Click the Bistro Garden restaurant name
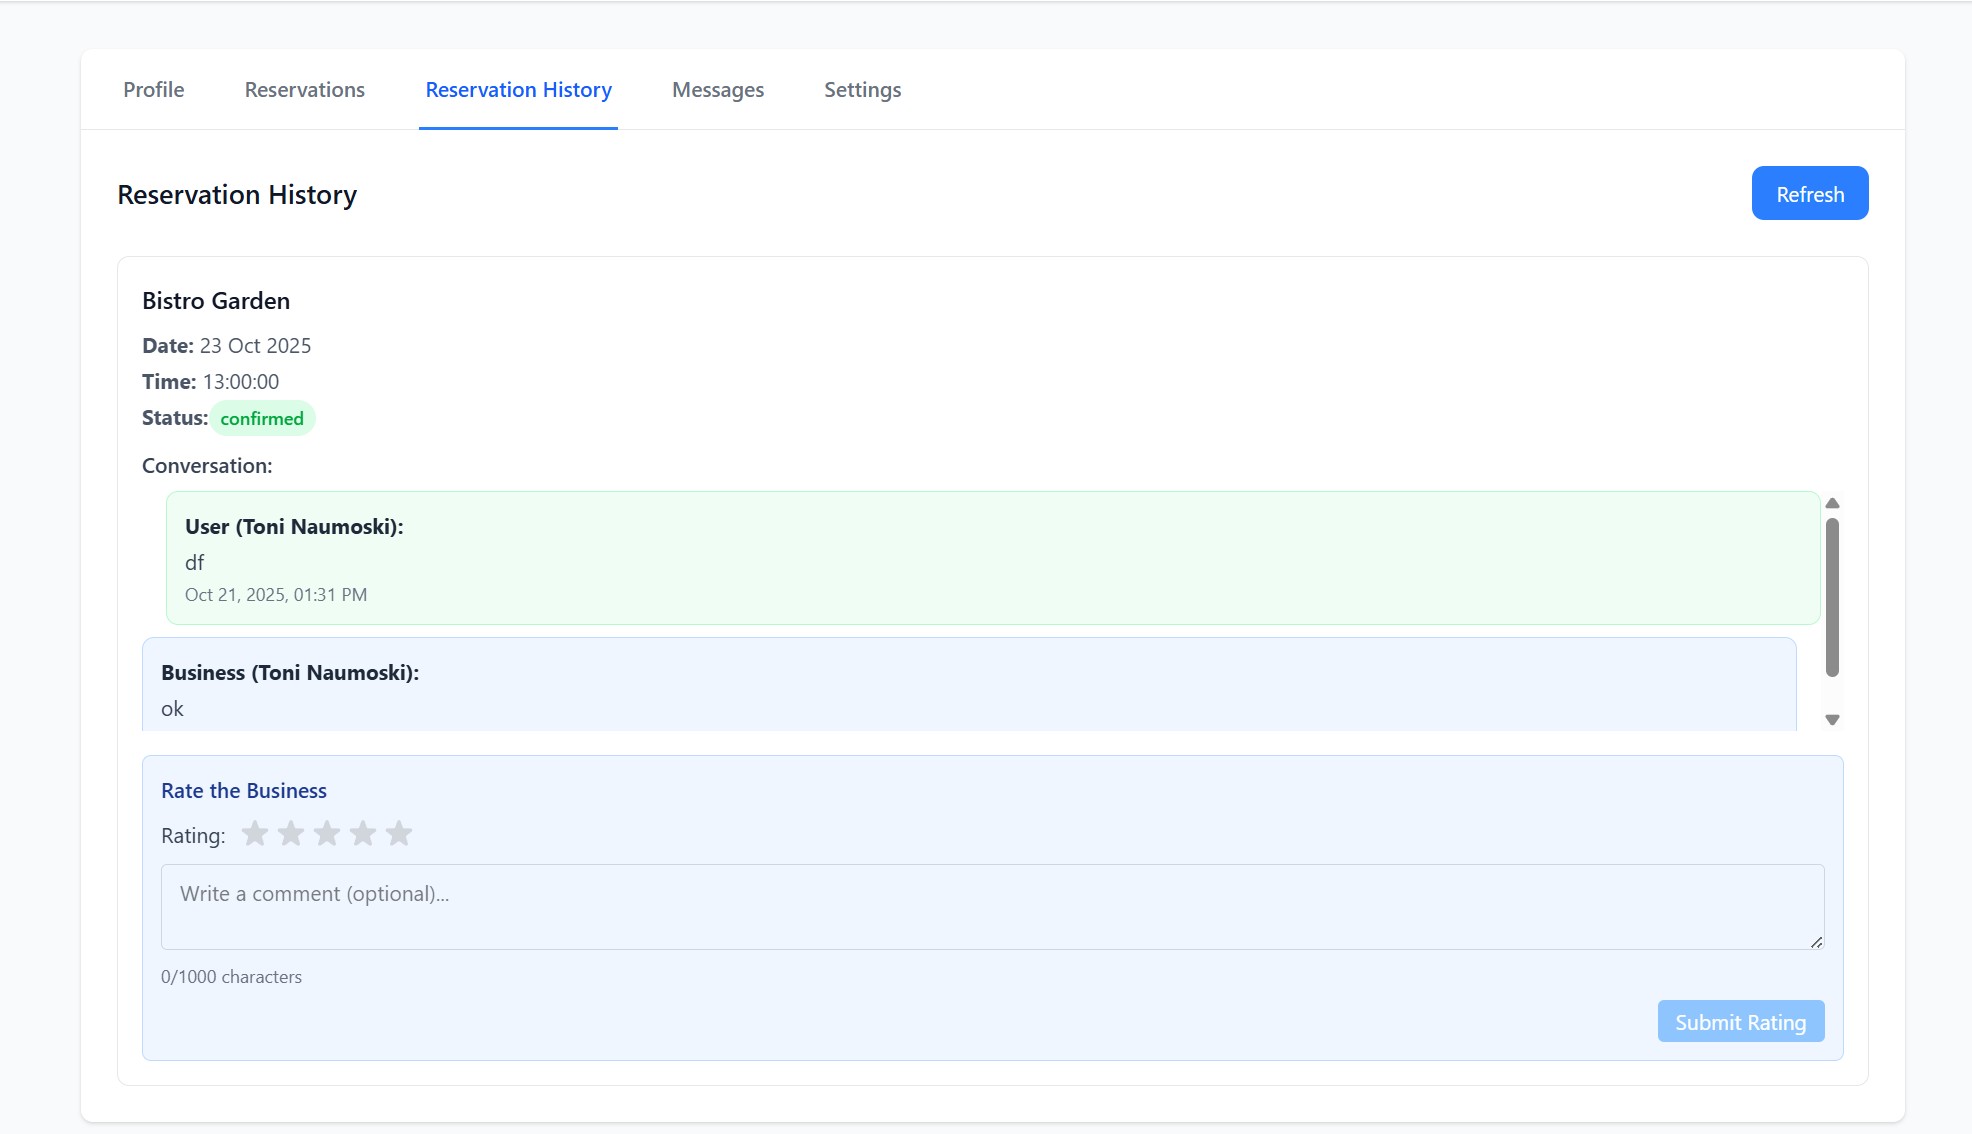 click(x=216, y=301)
